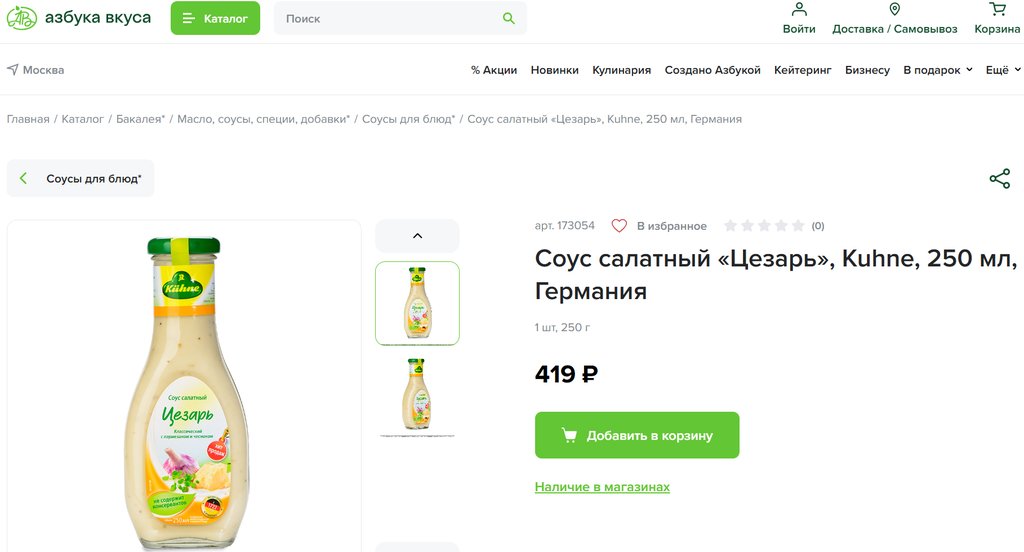
Task: Go to Кулинария section
Action: (621, 70)
